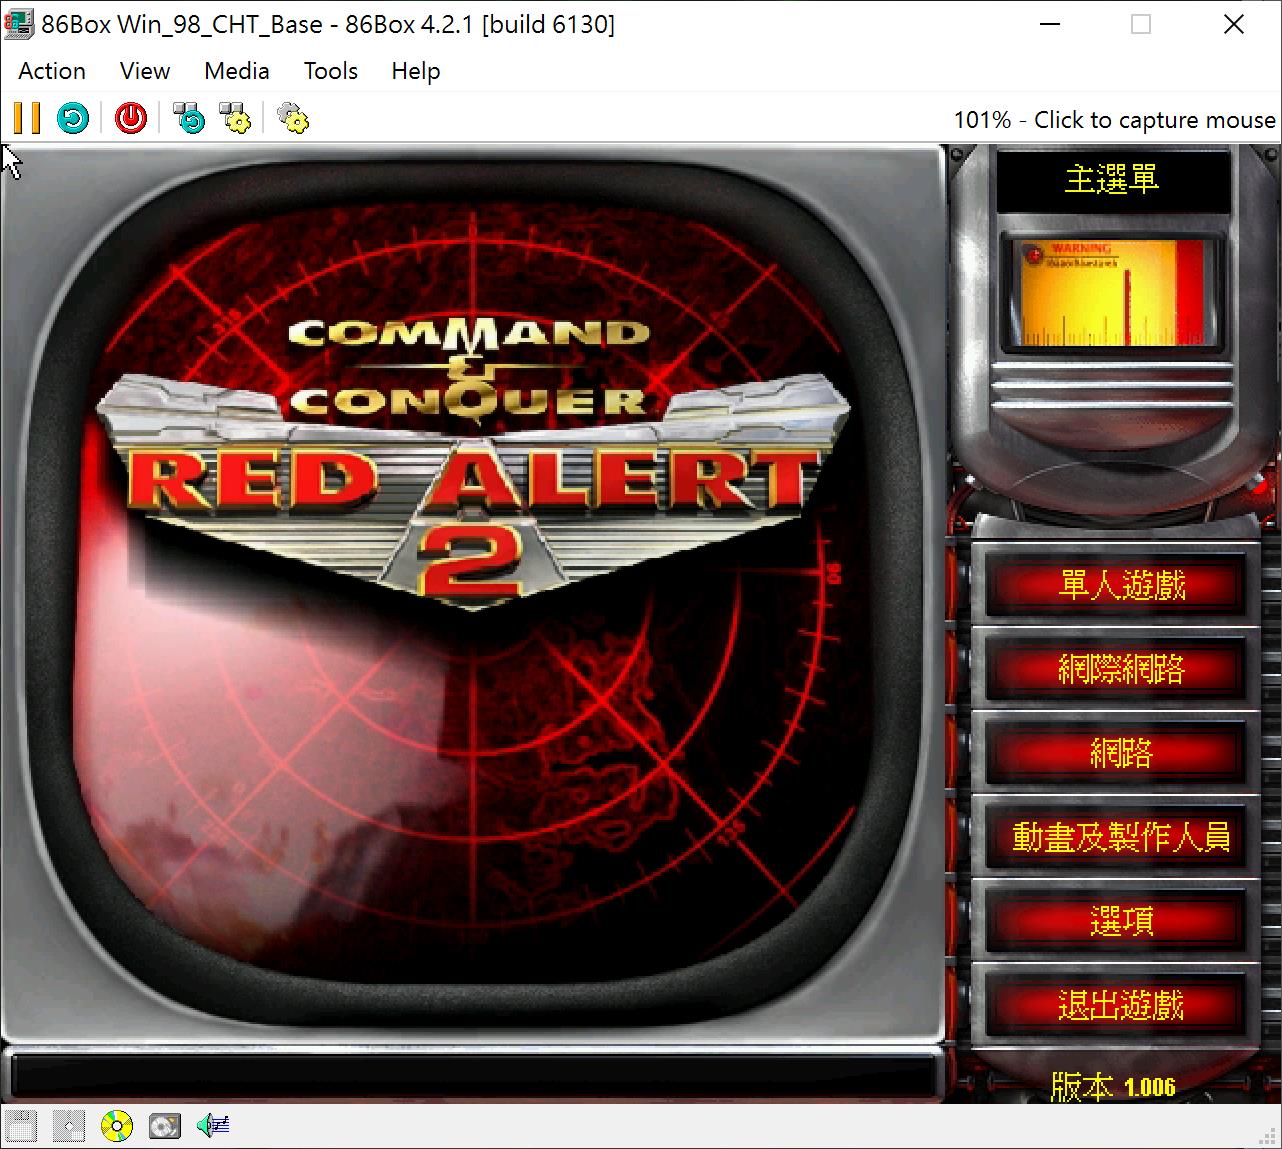Click the teal hard reset icon
The width and height of the screenshot is (1282, 1149).
click(x=73, y=118)
